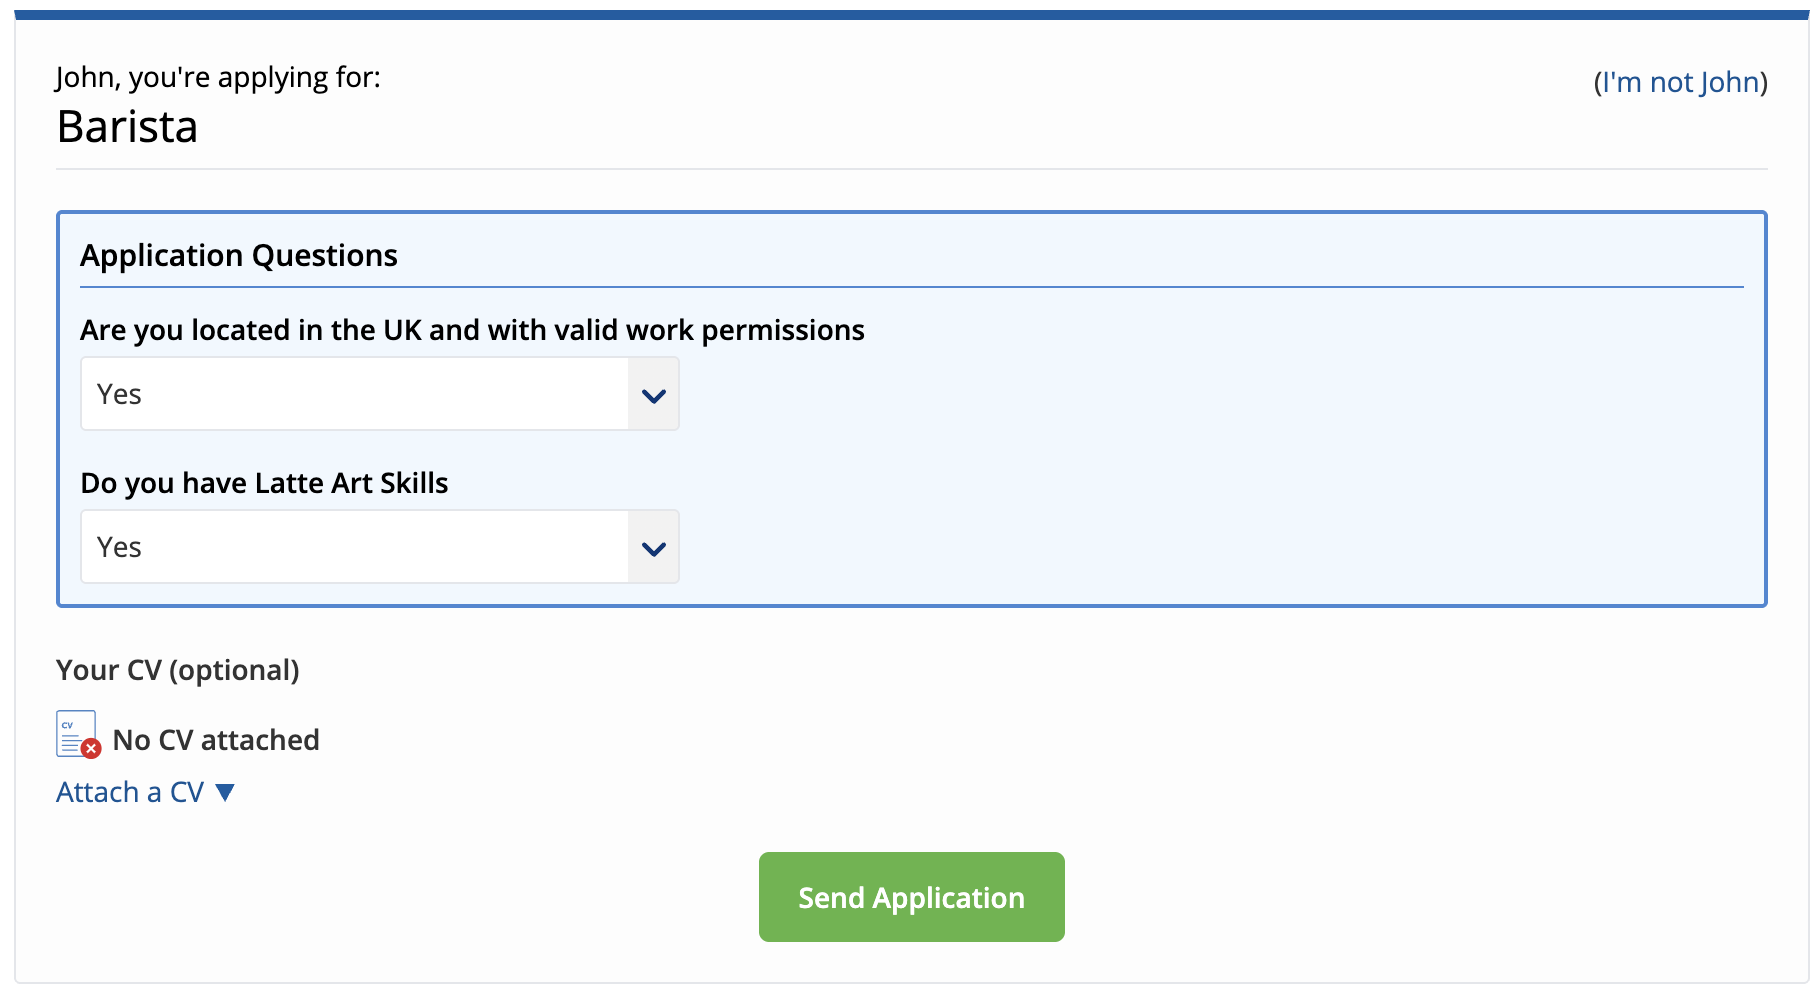Click the CV document icon
Image resolution: width=1820 pixels, height=996 pixels.
tap(75, 732)
